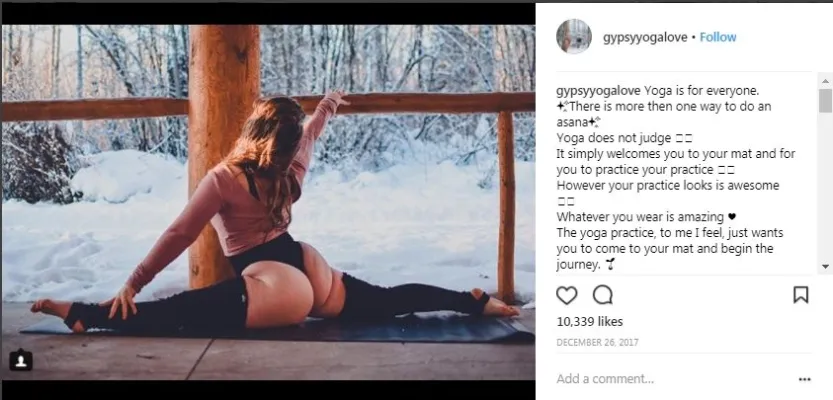Click the caption scrollbar up arrow
Screen dimensions: 833x400
825,79
